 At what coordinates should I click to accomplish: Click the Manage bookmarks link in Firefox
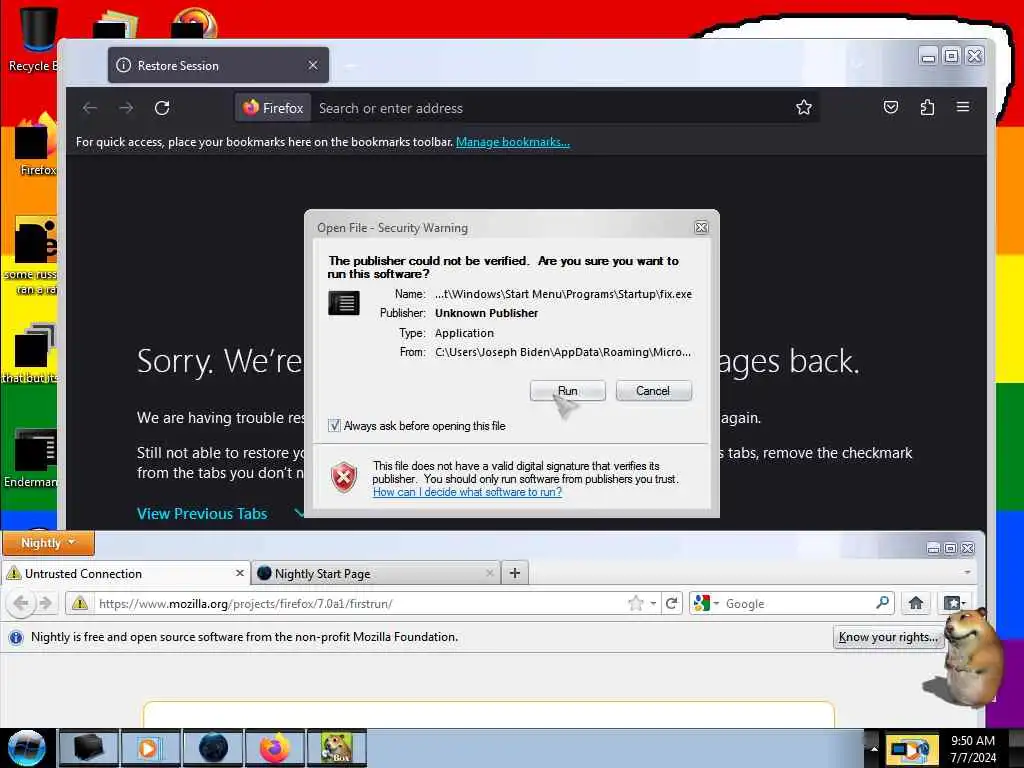click(513, 142)
